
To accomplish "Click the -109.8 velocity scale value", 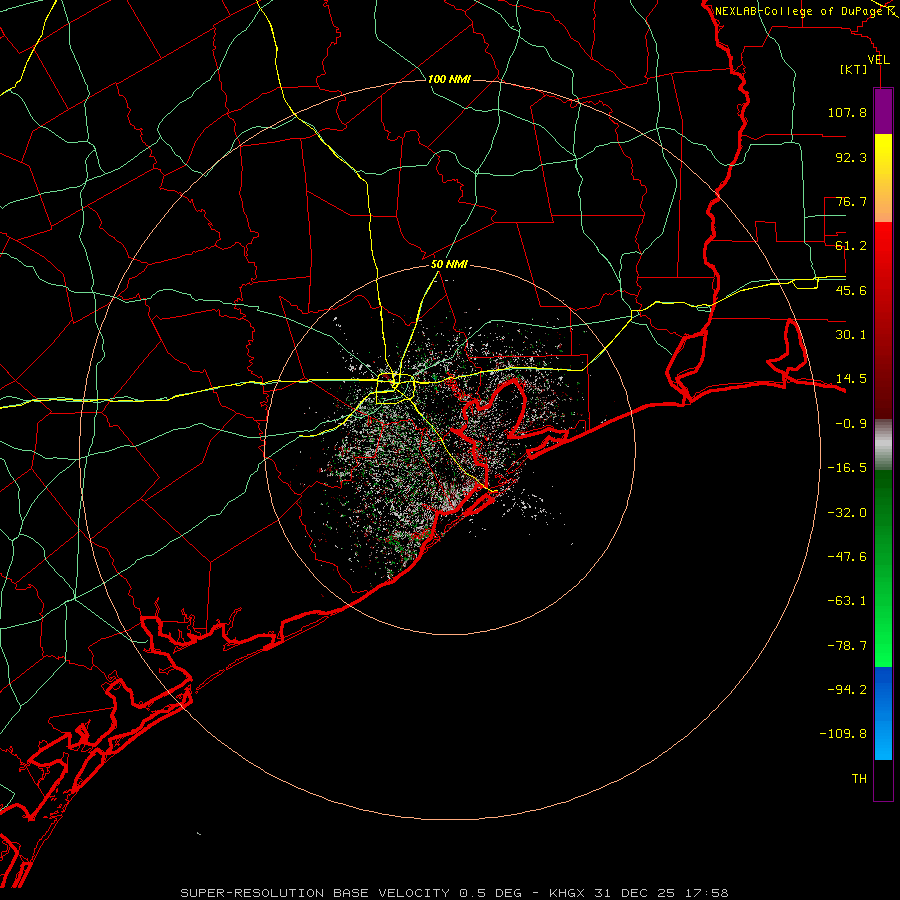I will [843, 734].
